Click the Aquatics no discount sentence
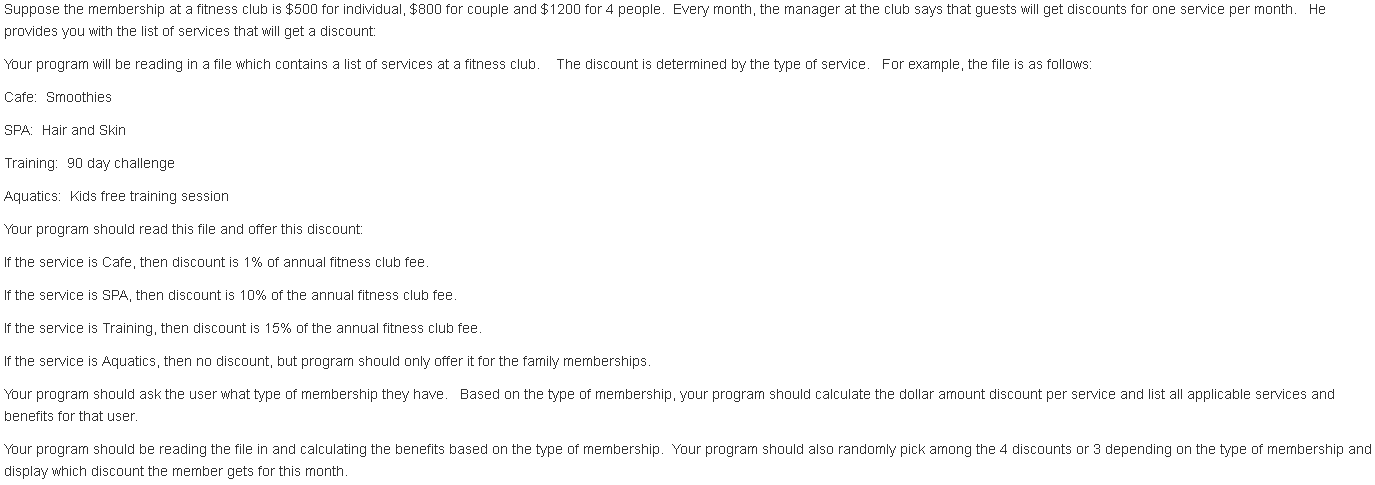The height and width of the screenshot is (485, 1375). [327, 361]
